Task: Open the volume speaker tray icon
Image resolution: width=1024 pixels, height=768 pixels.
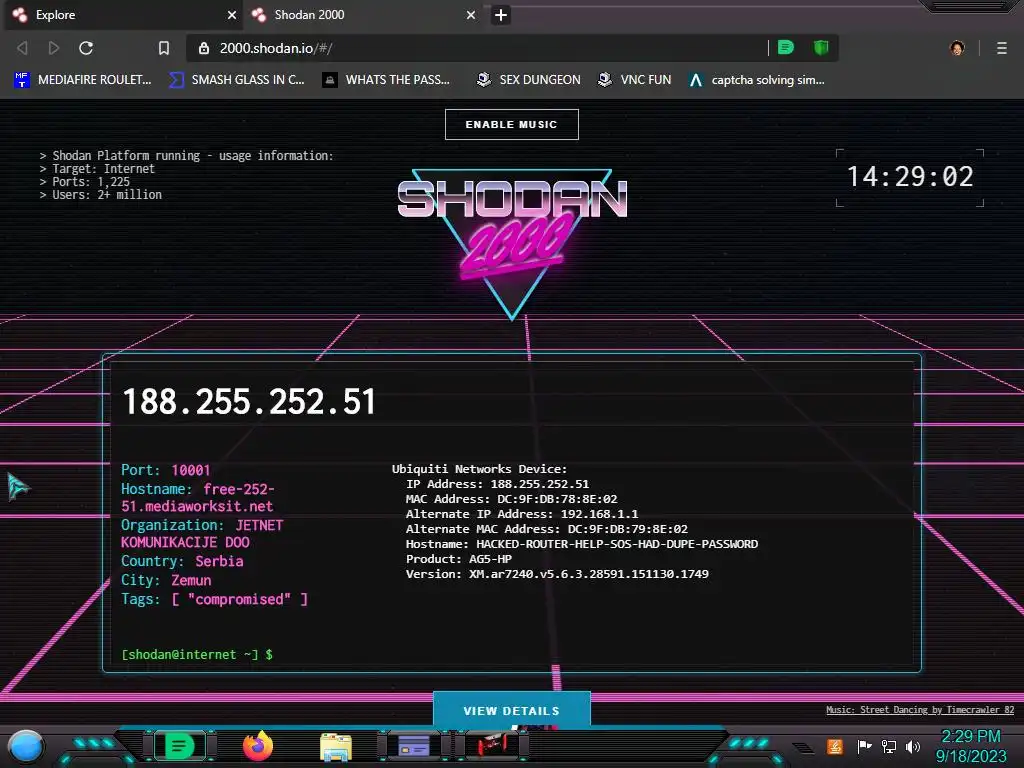Action: [x=913, y=746]
